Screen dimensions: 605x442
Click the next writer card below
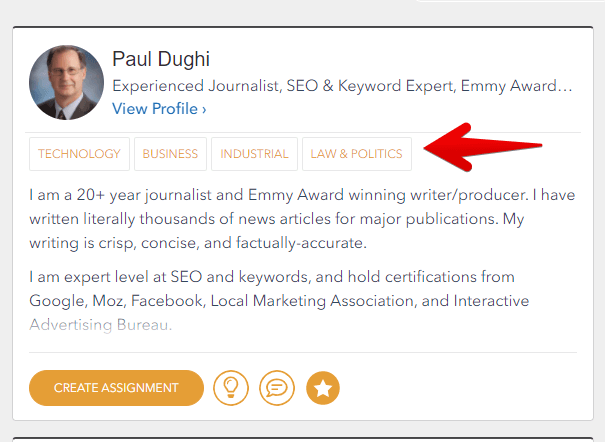[302, 438]
